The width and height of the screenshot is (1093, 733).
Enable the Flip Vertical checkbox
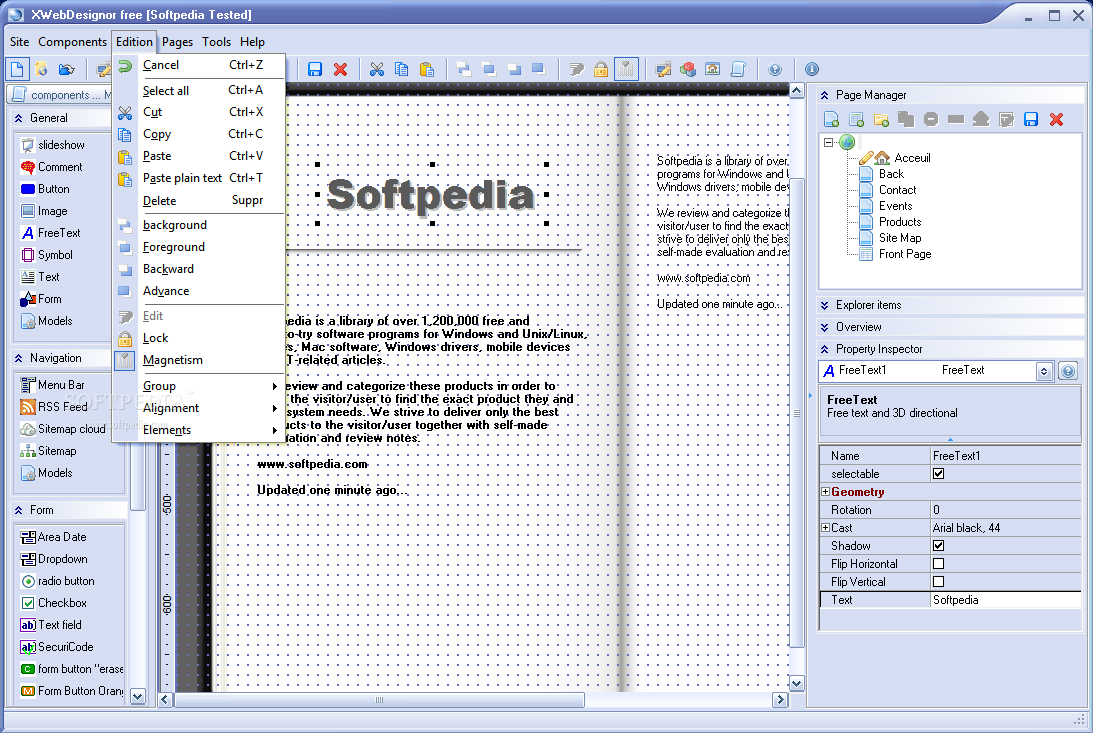coord(938,582)
